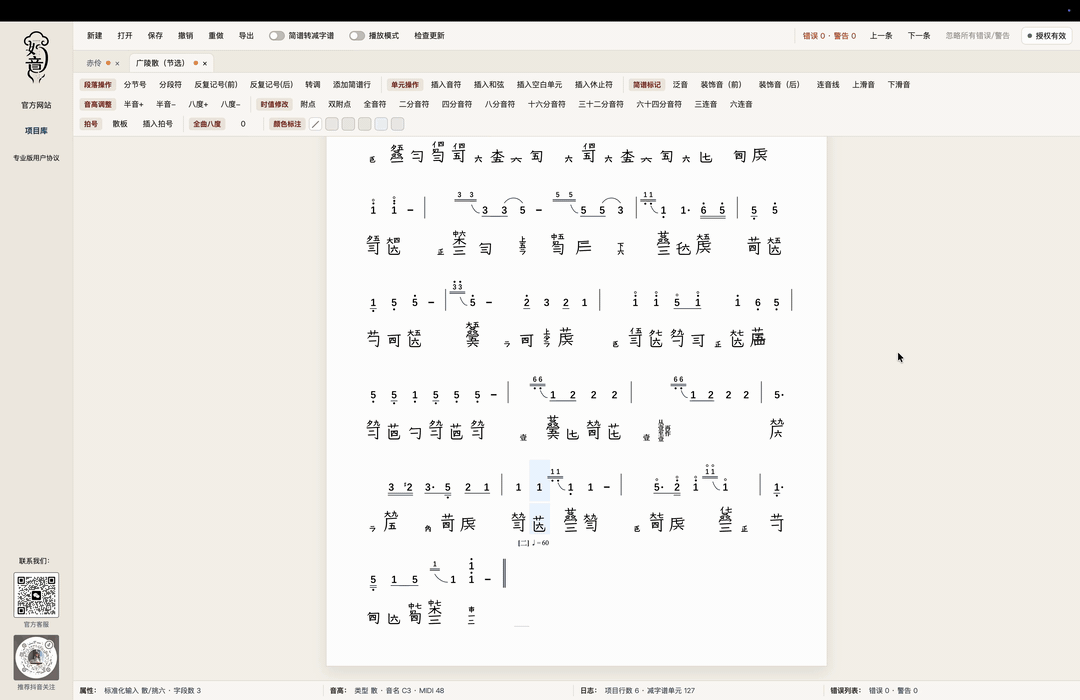Set duration to 三十二分音符
This screenshot has height=700, width=1080.
[601, 105]
